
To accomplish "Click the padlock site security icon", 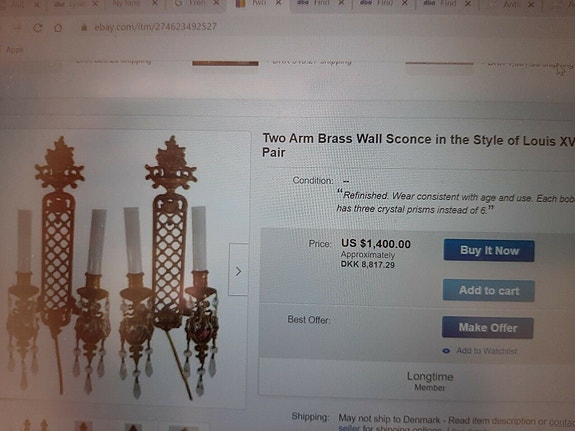I will point(84,28).
